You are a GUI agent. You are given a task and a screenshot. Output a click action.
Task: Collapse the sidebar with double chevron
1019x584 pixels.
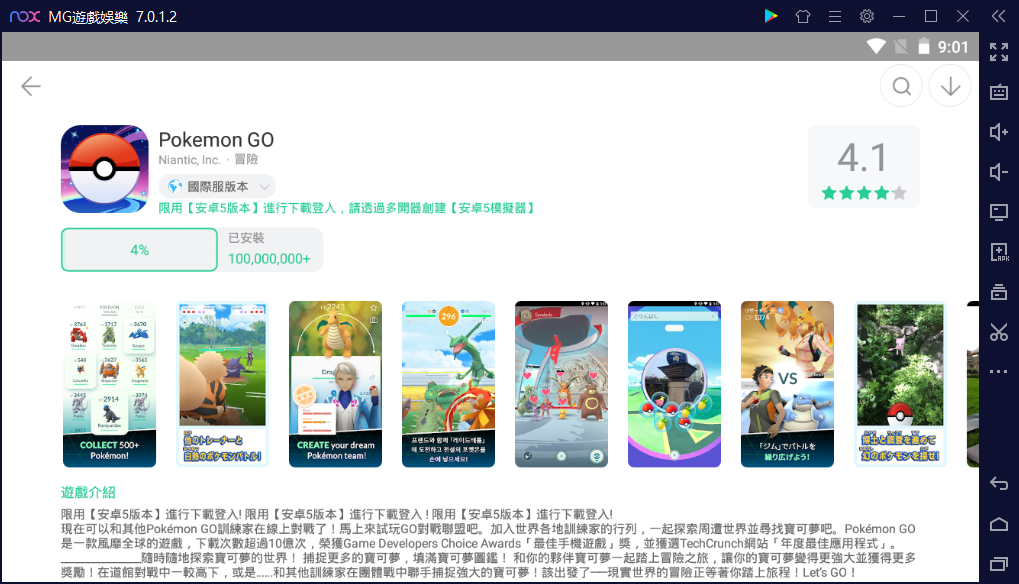pos(999,16)
